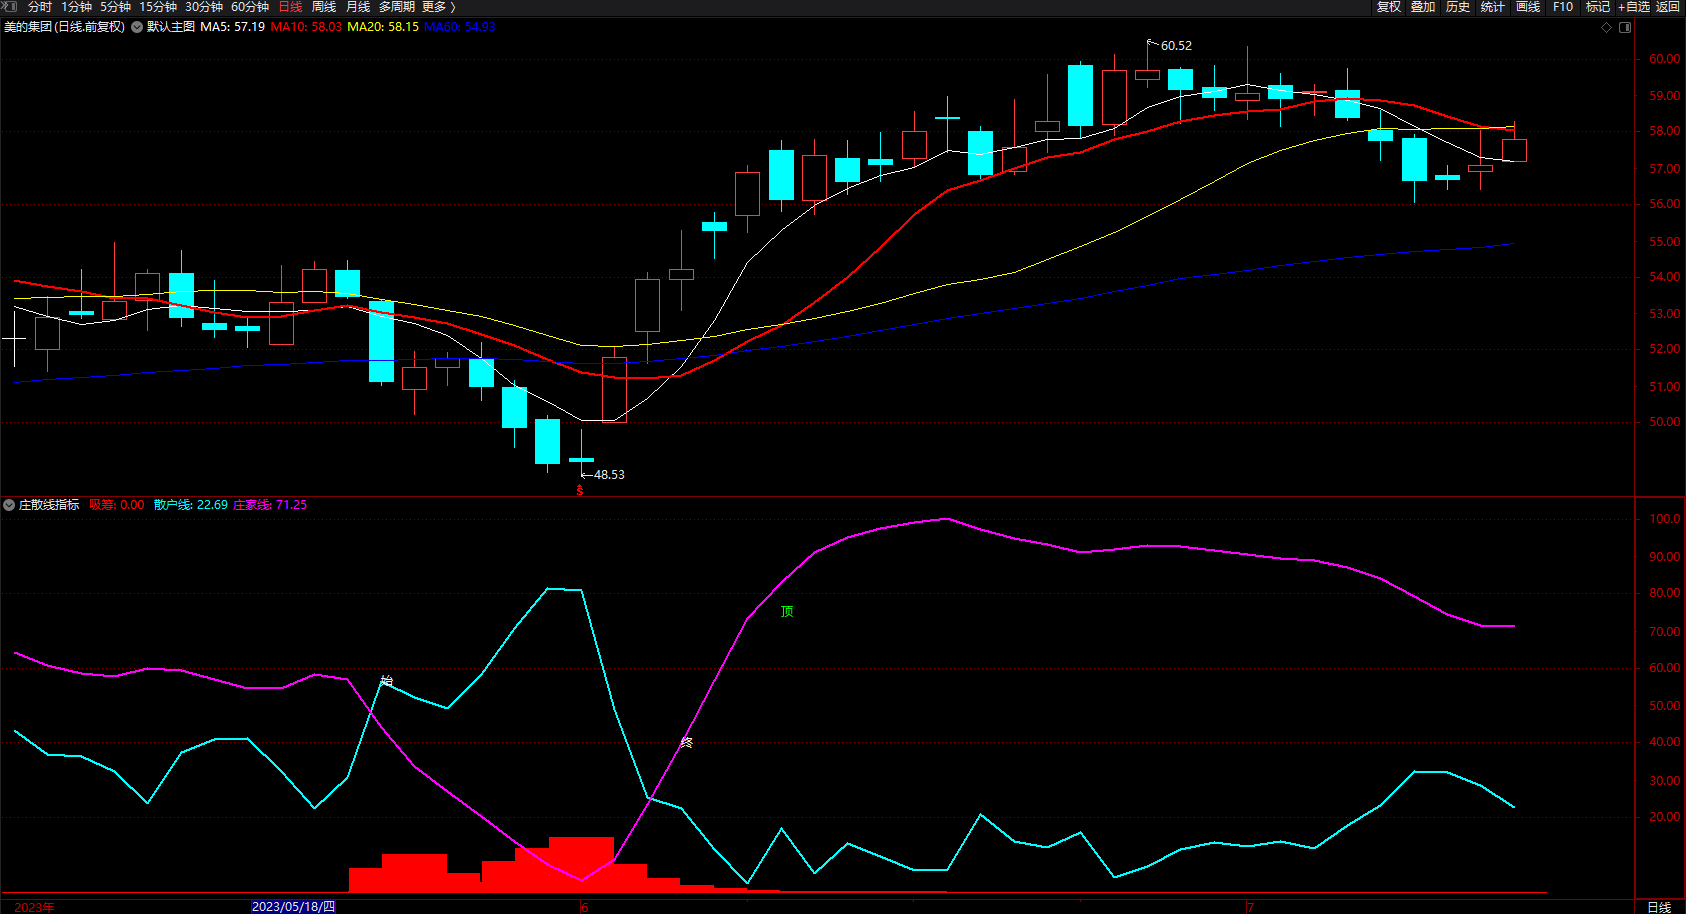Click the red $ marker below candles

click(580, 490)
